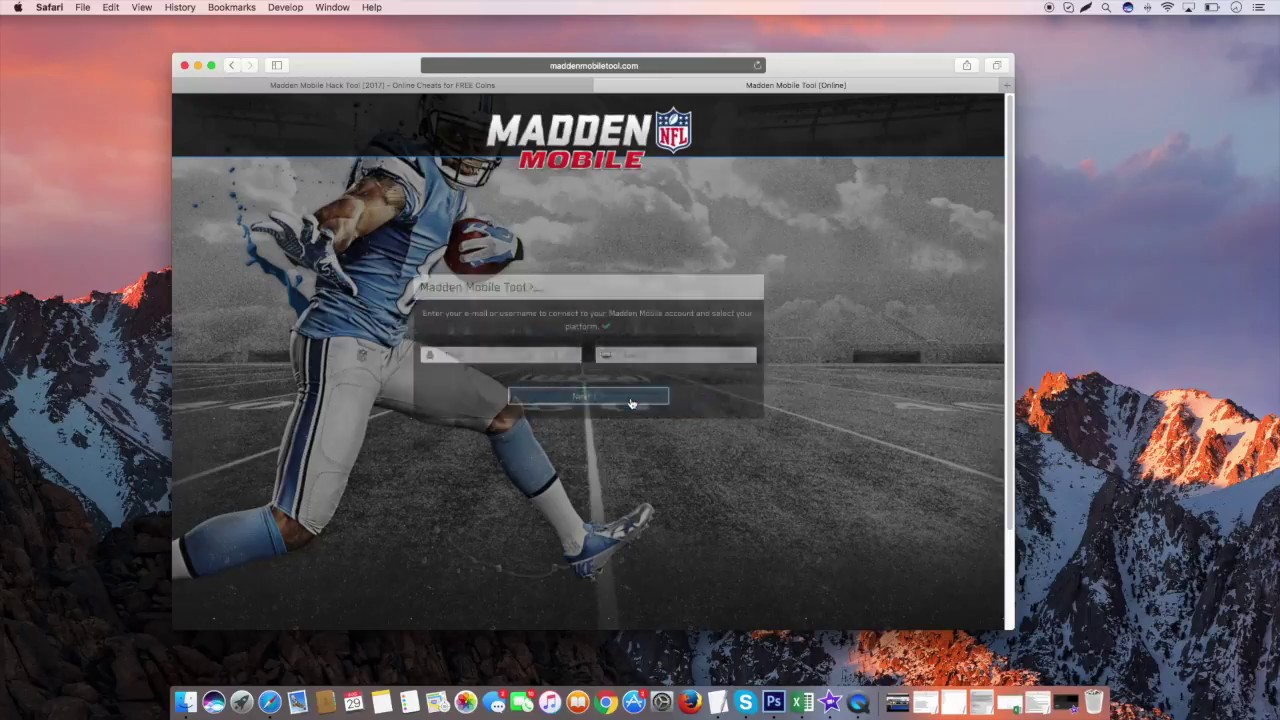Image resolution: width=1280 pixels, height=720 pixels.
Task: Open the Help menu
Action: [372, 7]
